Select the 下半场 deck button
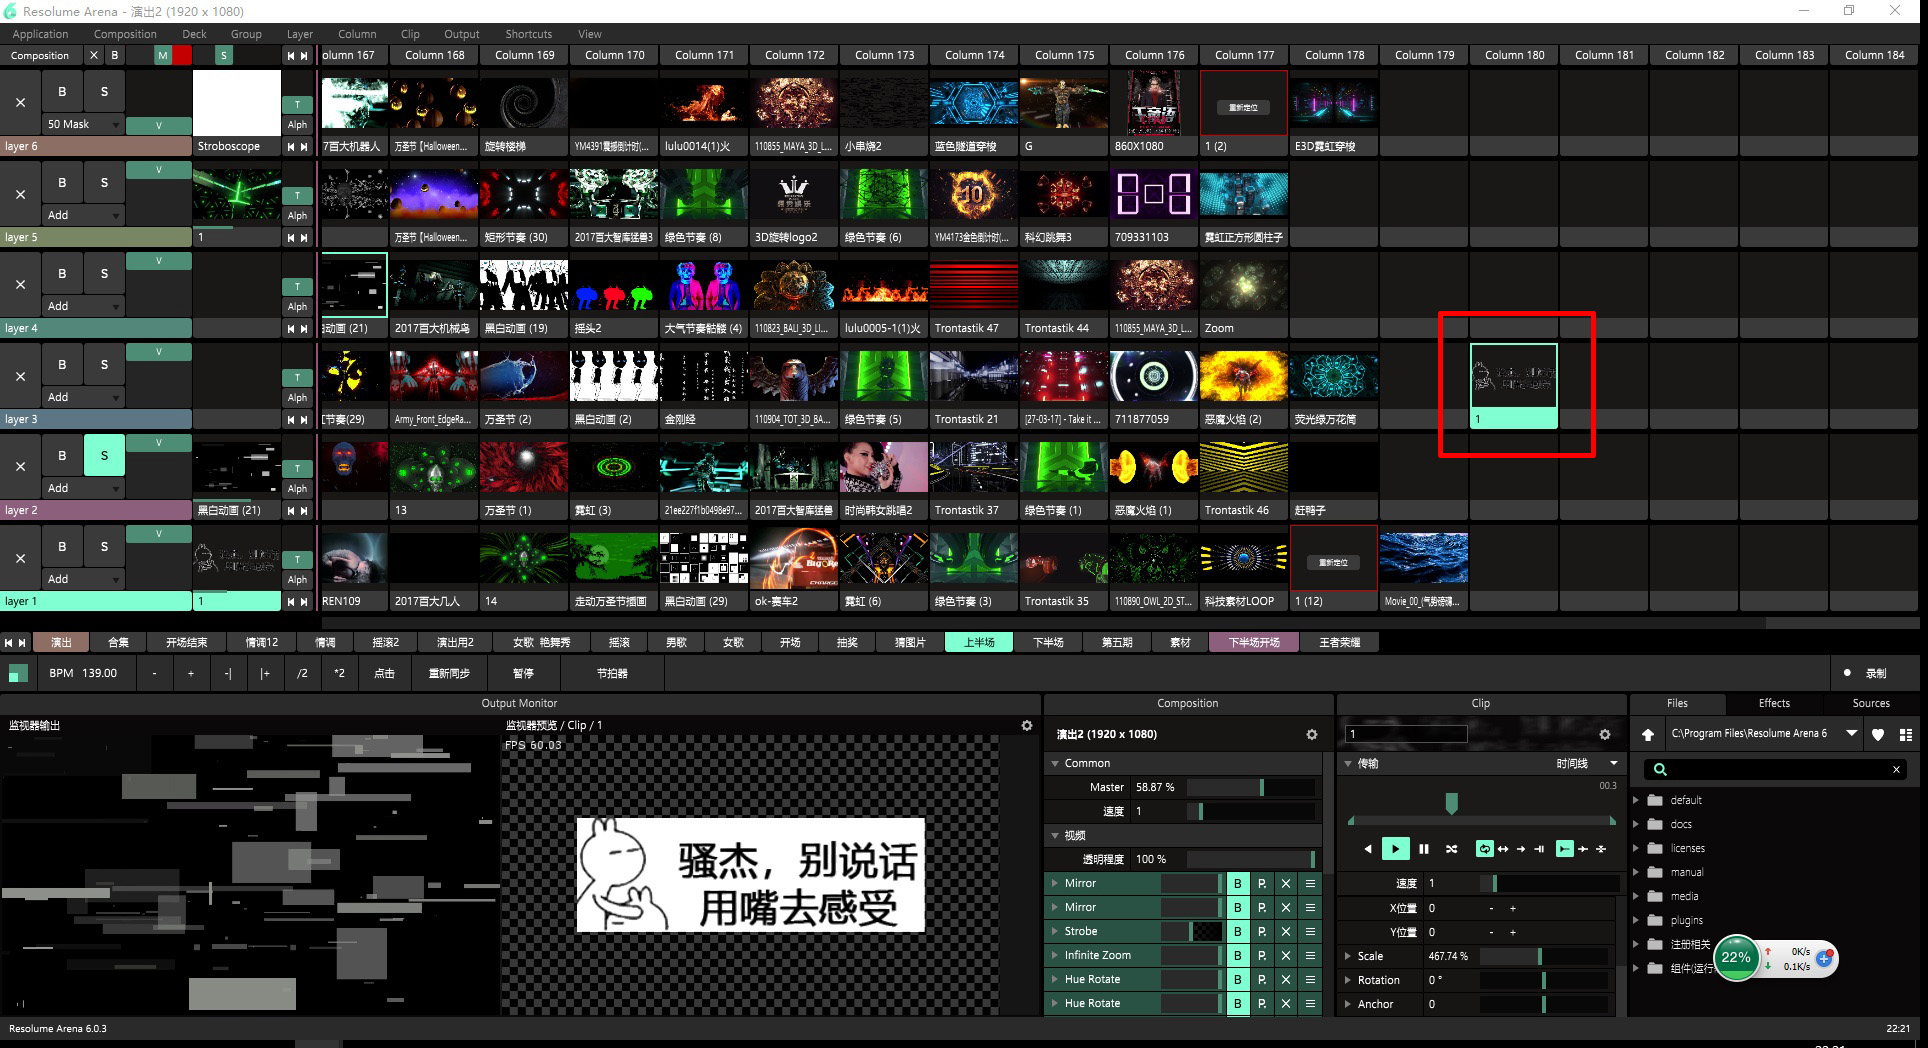Image resolution: width=1928 pixels, height=1048 pixels. [1048, 642]
